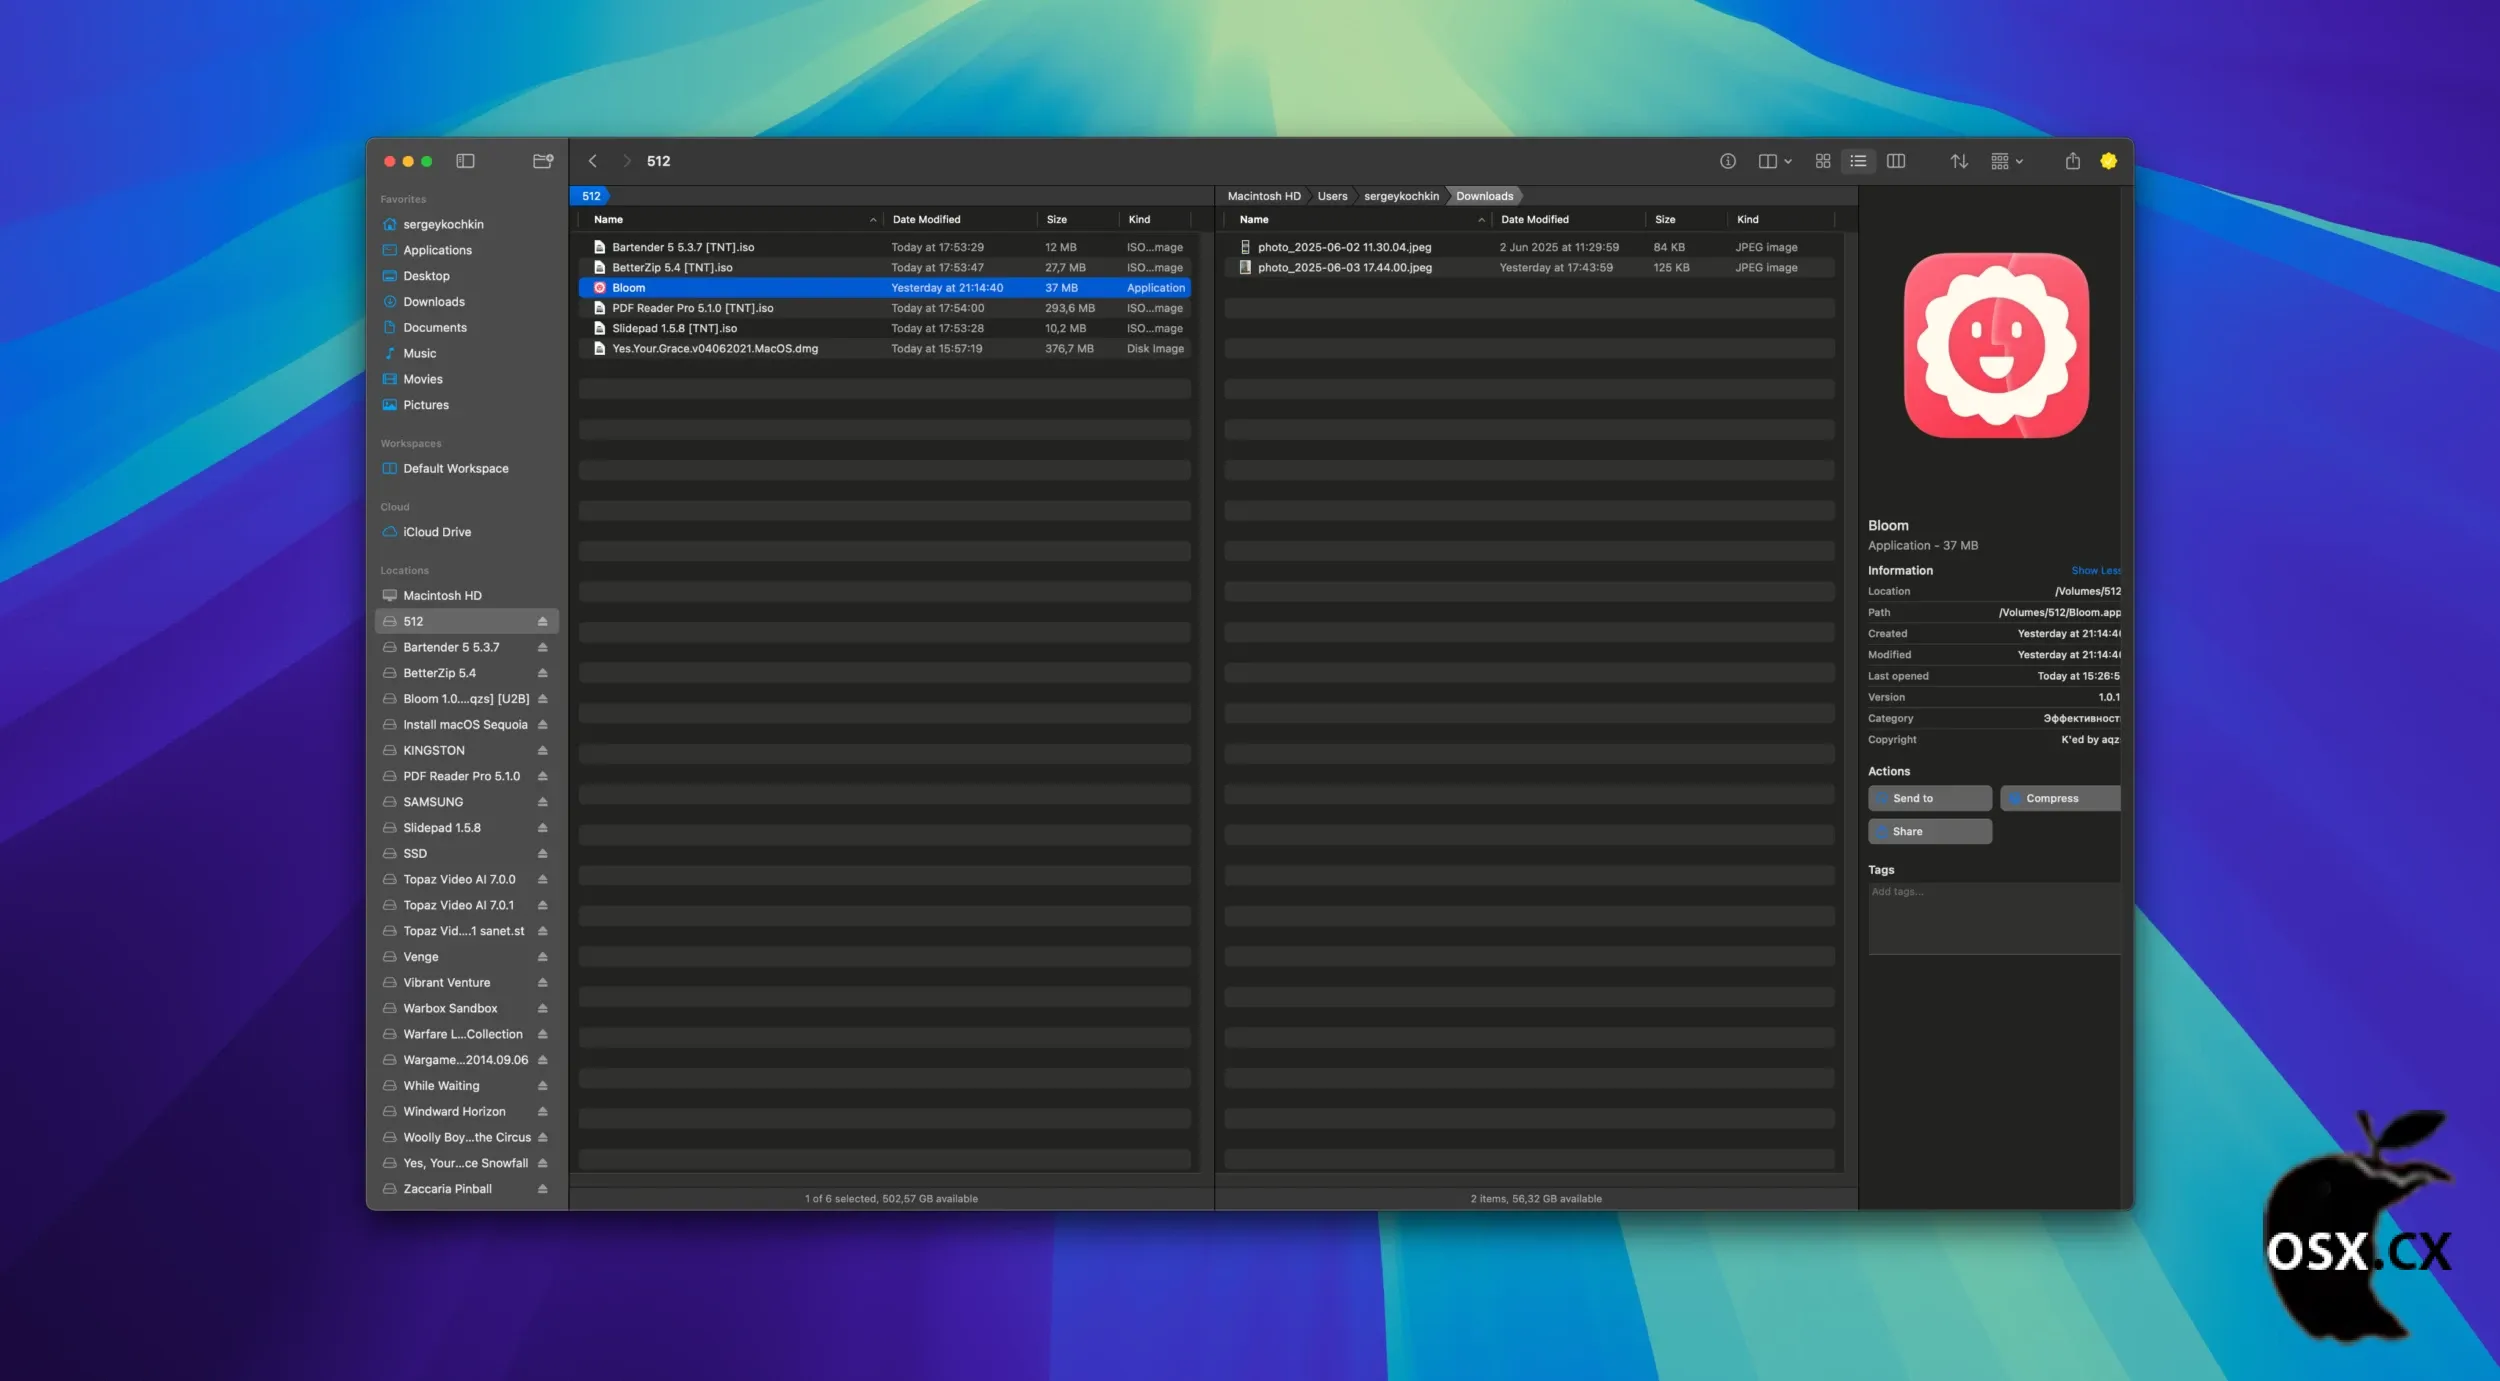The image size is (2500, 1381).
Task: Click the Share action button
Action: click(x=1930, y=832)
